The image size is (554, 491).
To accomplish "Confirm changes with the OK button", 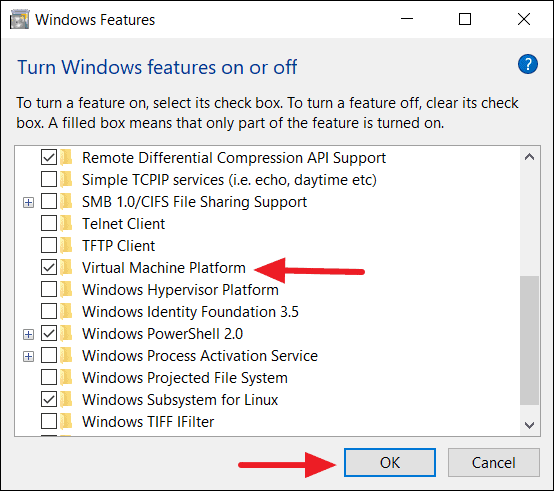I will [x=390, y=462].
